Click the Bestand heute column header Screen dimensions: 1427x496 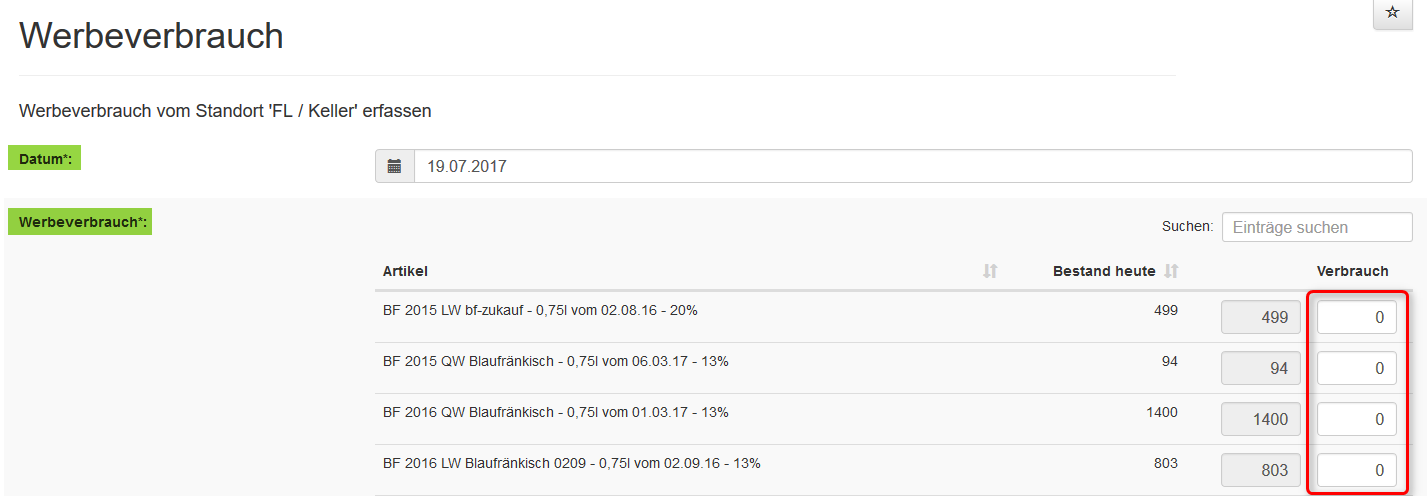click(1103, 271)
